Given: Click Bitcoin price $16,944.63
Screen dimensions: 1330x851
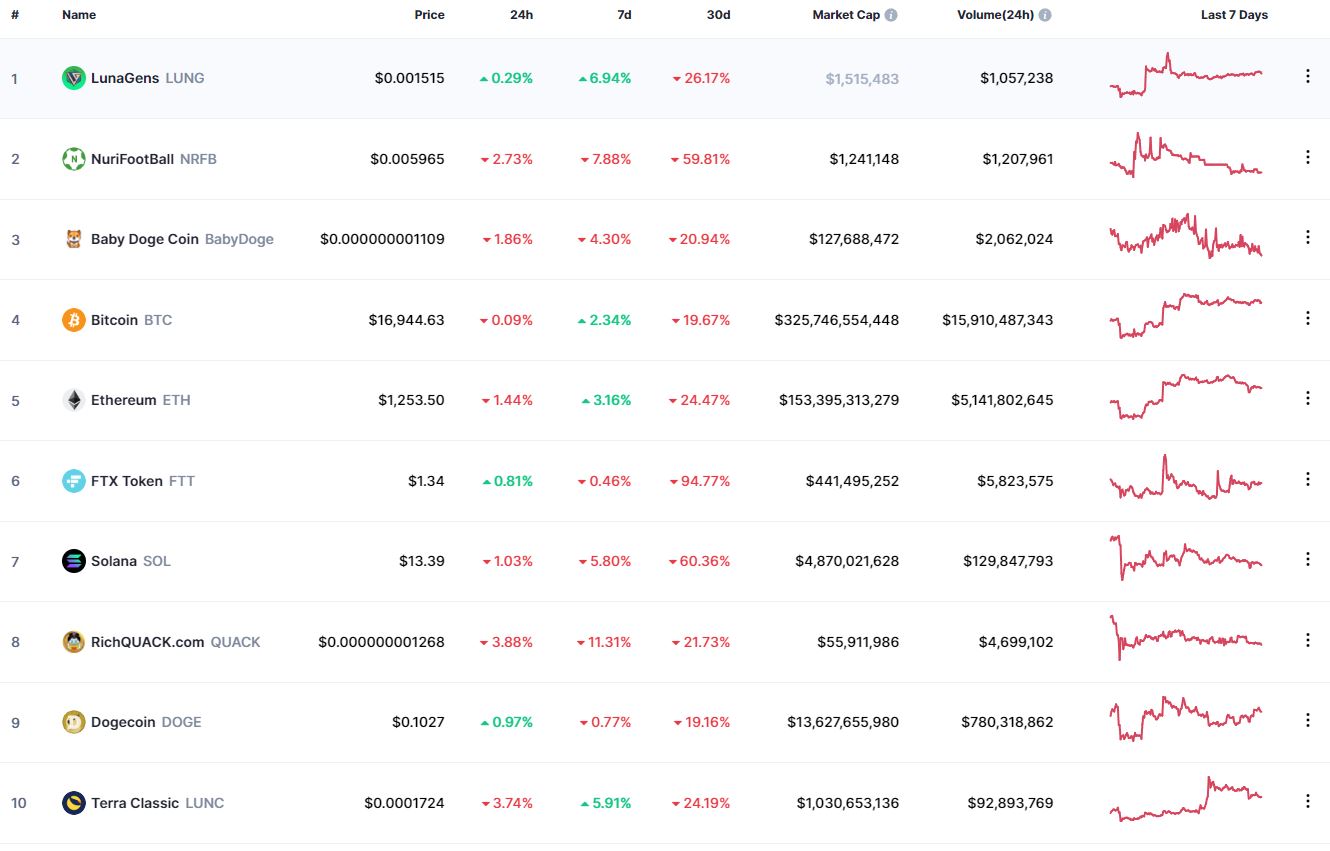Looking at the screenshot, I should pyautogui.click(x=406, y=320).
